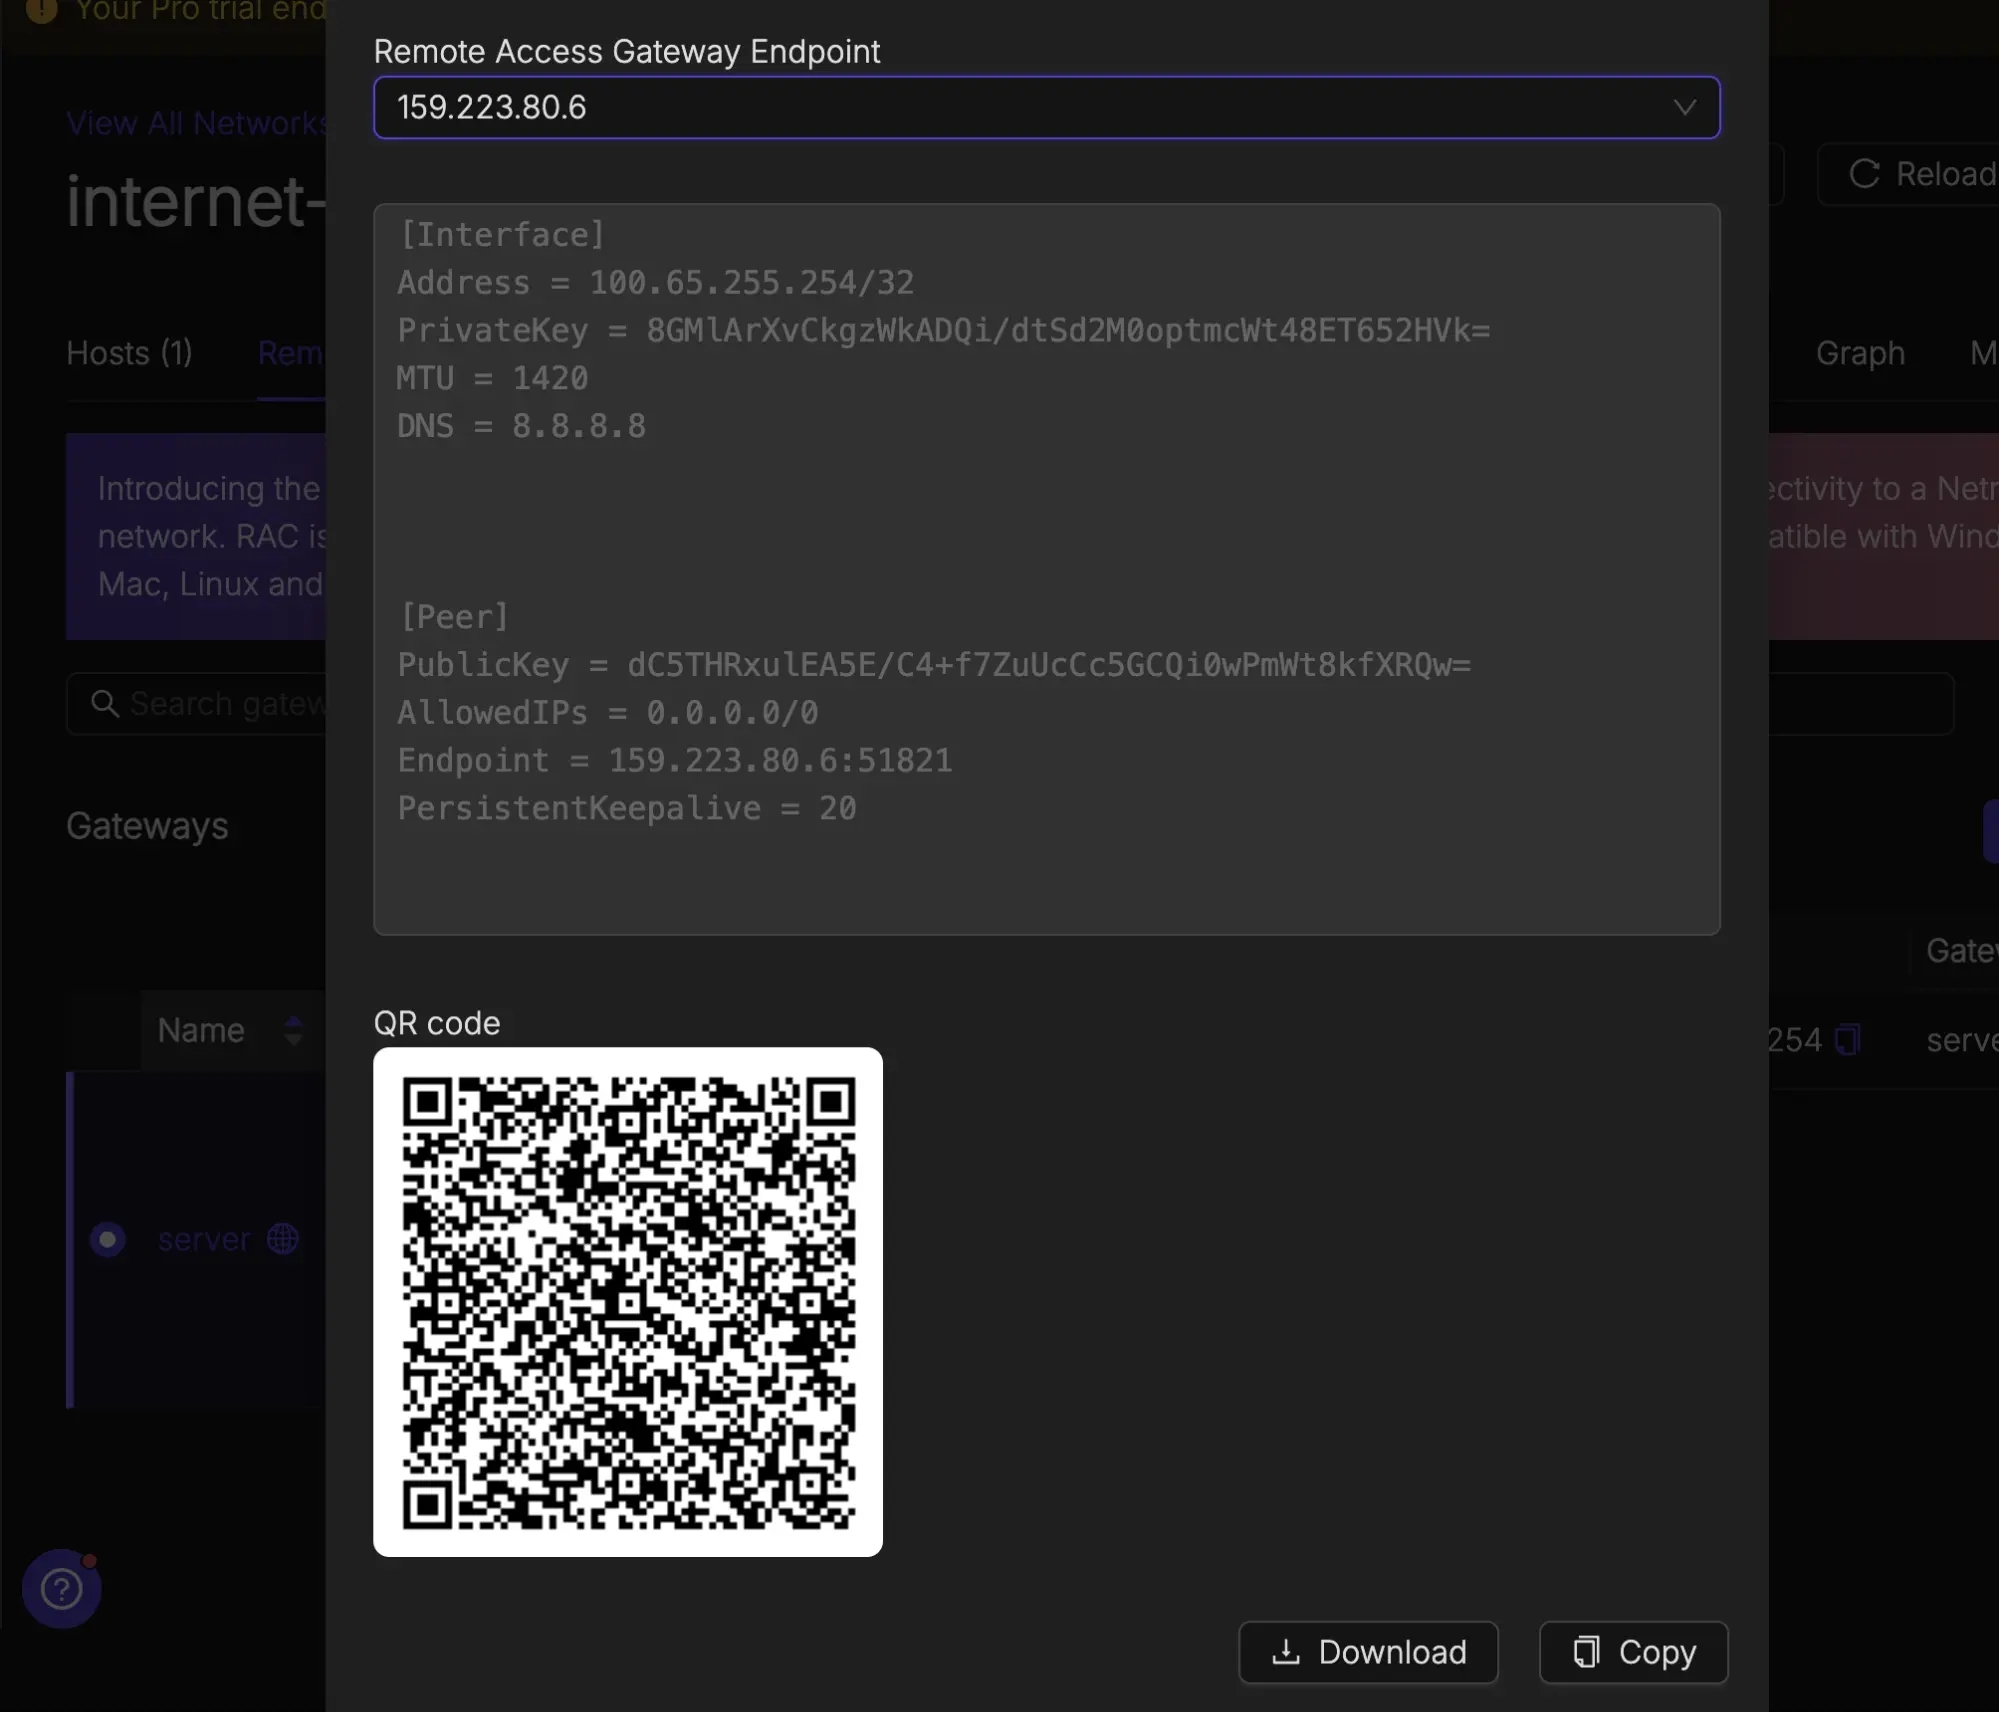Click the QR code image
The width and height of the screenshot is (1999, 1713).
[627, 1301]
